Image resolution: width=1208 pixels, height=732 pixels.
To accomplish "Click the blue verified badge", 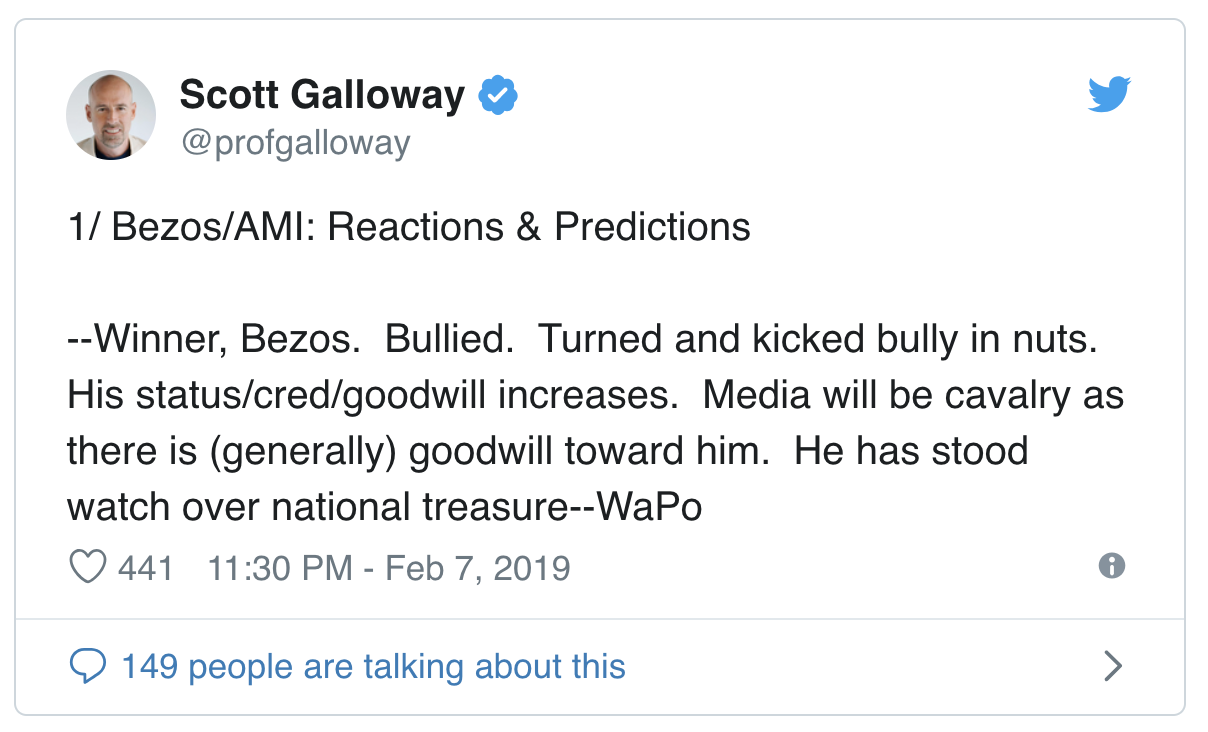I will click(498, 96).
